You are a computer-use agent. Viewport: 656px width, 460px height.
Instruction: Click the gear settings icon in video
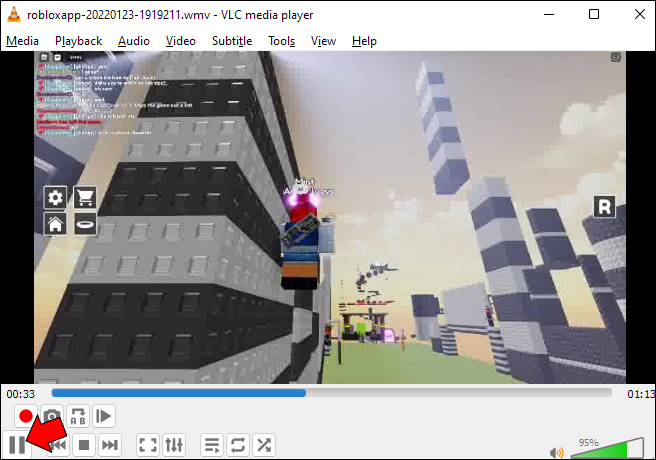click(55, 197)
